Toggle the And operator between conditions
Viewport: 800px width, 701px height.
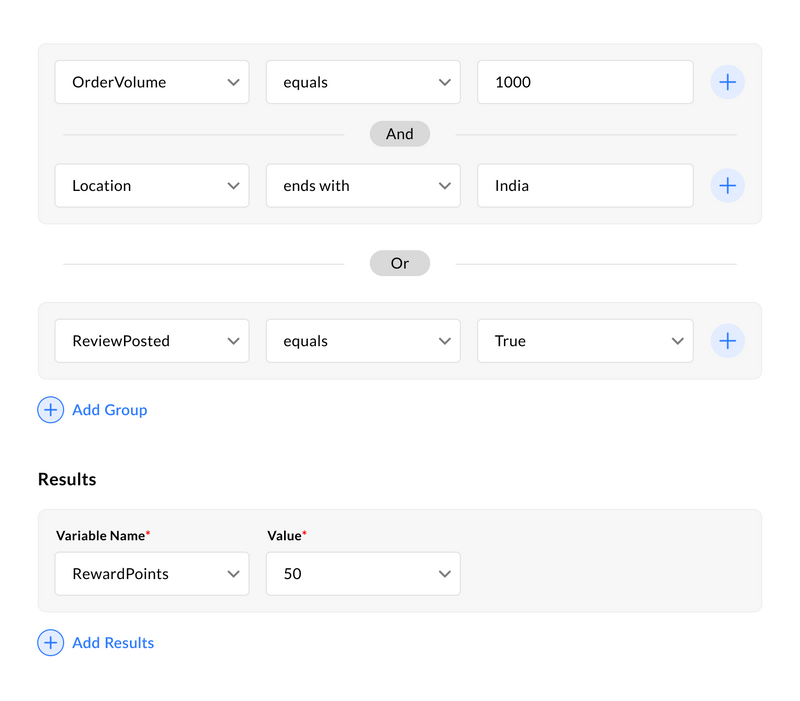pyautogui.click(x=399, y=133)
